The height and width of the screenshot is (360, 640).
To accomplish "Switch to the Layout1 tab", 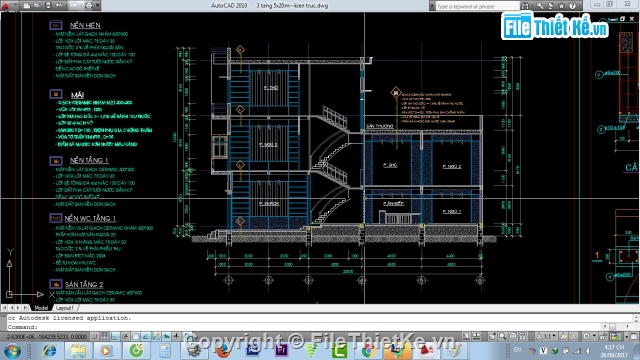I will point(65,308).
